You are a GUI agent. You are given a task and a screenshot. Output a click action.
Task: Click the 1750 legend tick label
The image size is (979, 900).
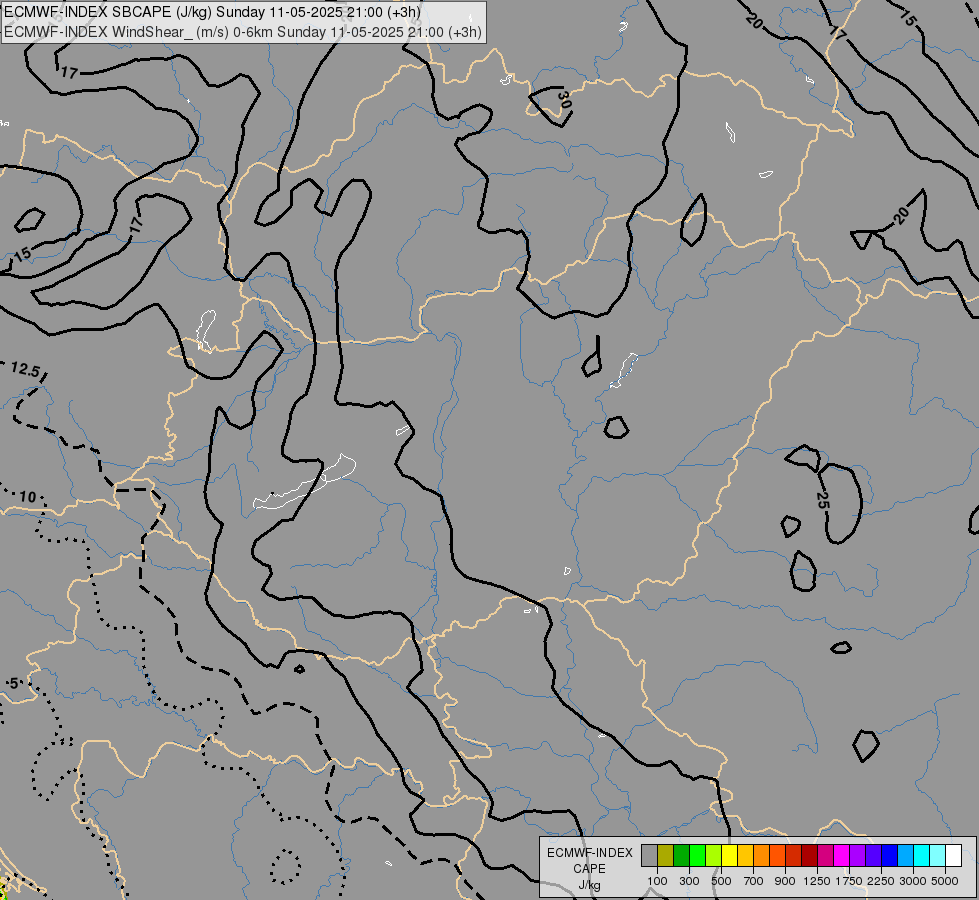point(849,881)
